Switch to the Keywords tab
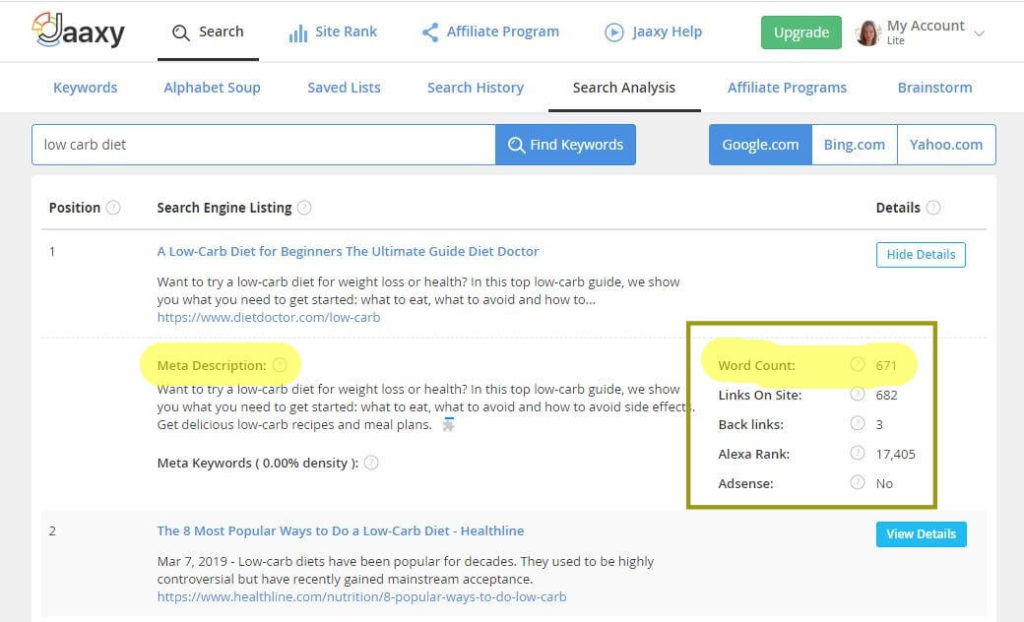The width and height of the screenshot is (1024, 622). (x=86, y=88)
